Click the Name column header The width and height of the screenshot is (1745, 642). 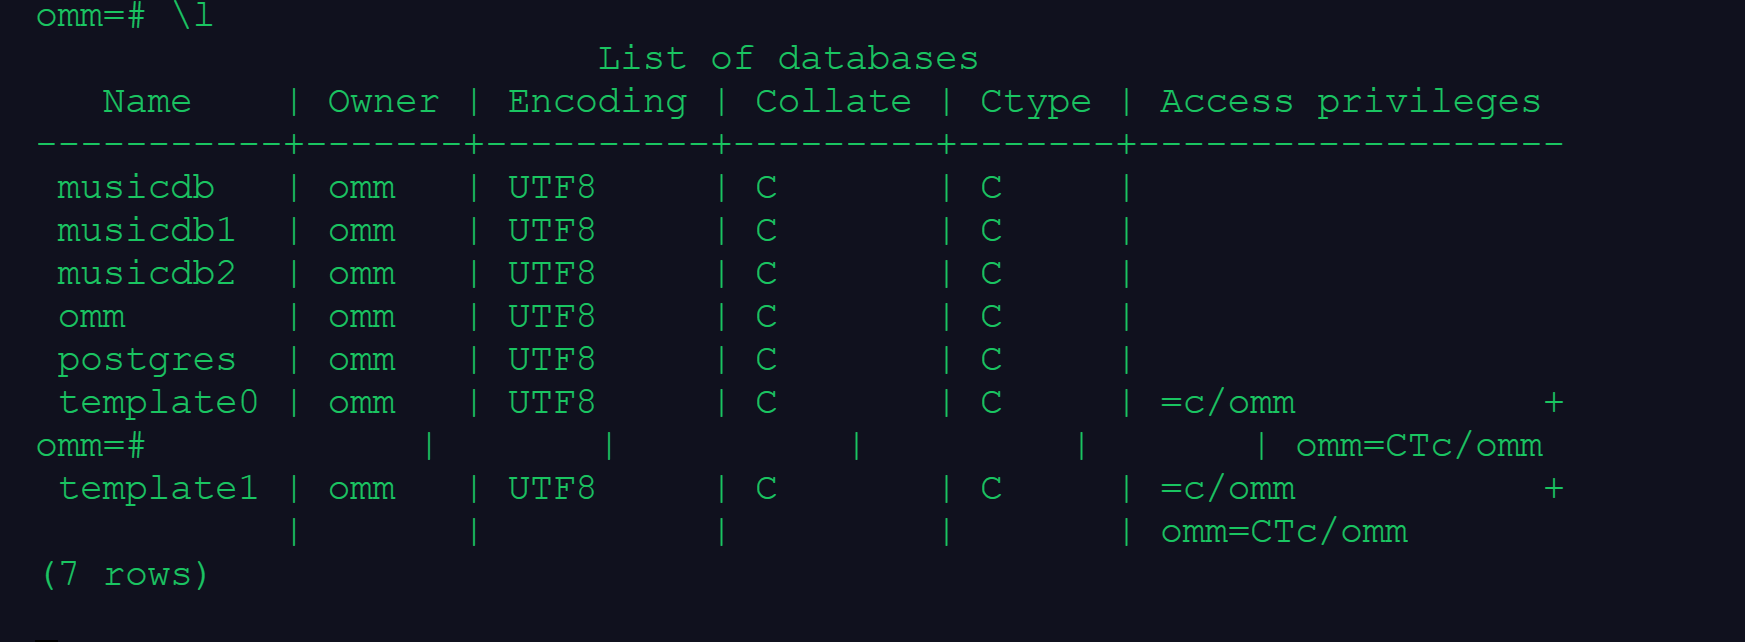pos(146,102)
